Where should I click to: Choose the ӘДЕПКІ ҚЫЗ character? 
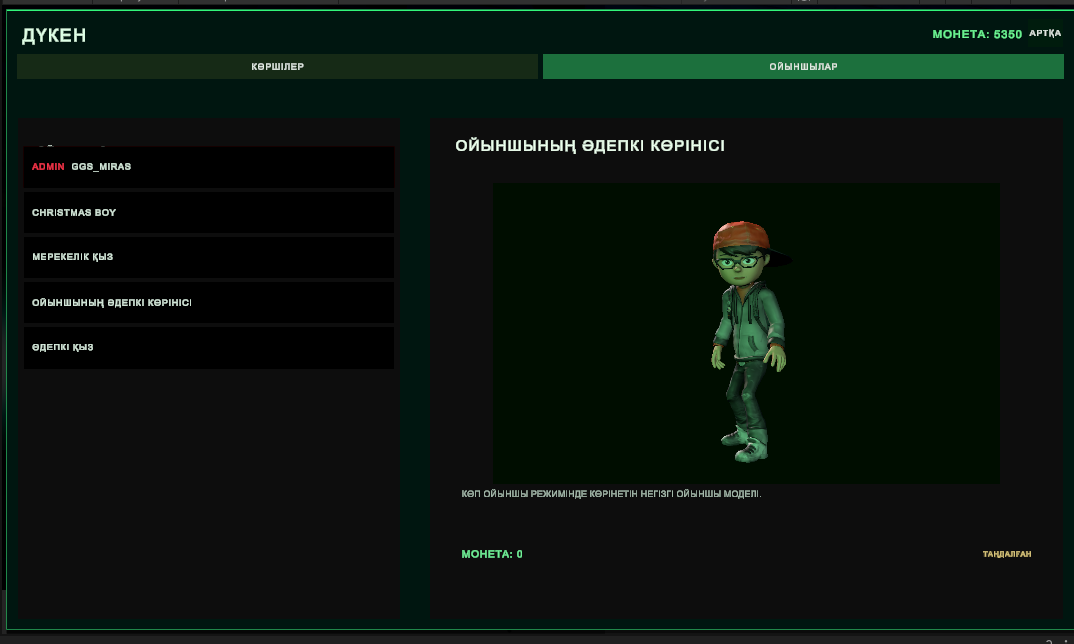[x=209, y=347]
